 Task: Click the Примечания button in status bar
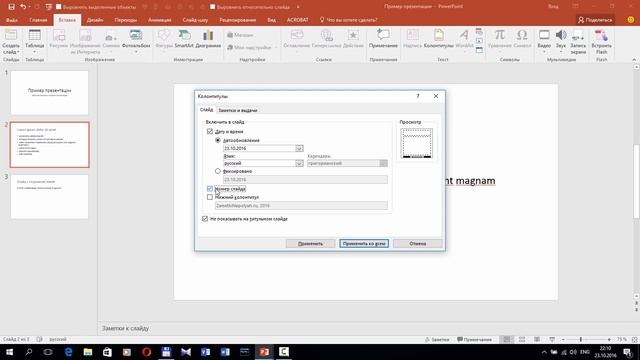click(474, 340)
